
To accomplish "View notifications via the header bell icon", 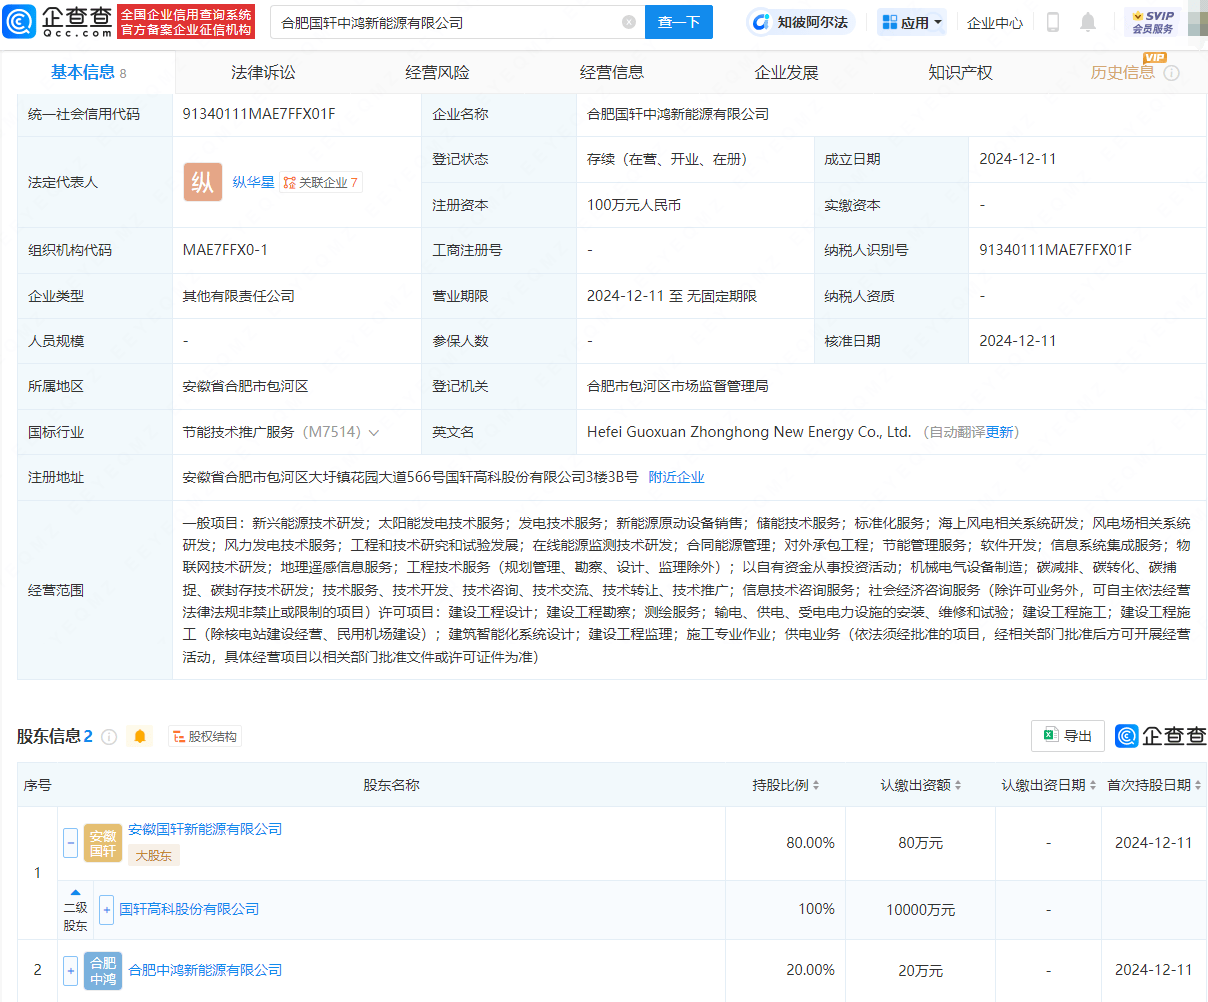I will [1088, 22].
